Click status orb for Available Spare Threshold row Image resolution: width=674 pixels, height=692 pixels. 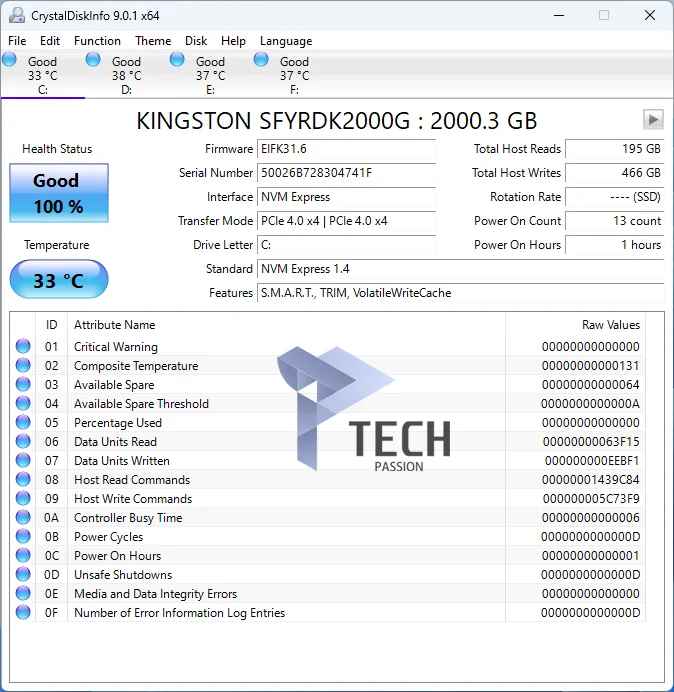pyautogui.click(x=23, y=403)
